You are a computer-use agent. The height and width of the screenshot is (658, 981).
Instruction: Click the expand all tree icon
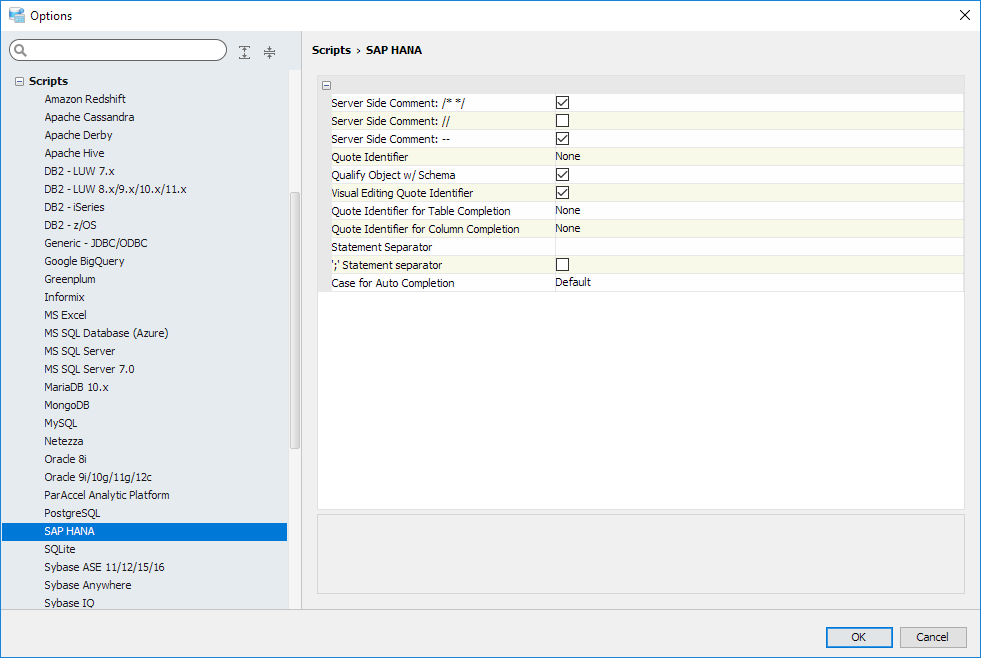point(245,52)
